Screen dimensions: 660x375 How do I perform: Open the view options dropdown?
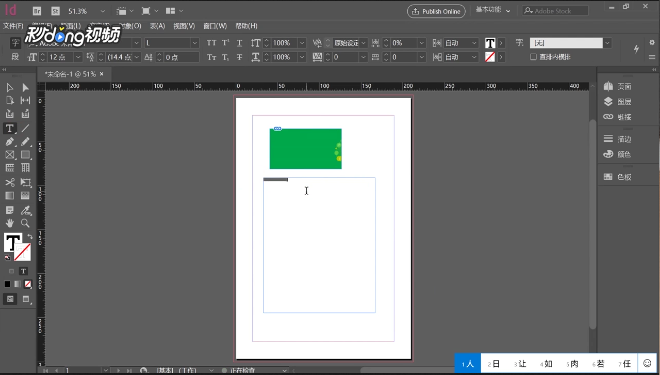[125, 11]
